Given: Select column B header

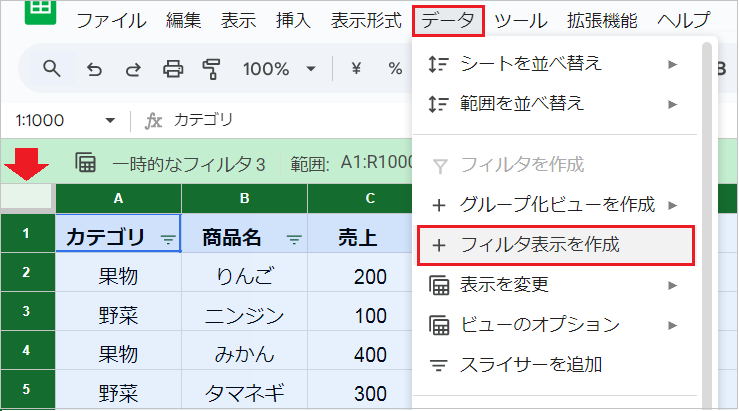Looking at the screenshot, I should coord(244,198).
